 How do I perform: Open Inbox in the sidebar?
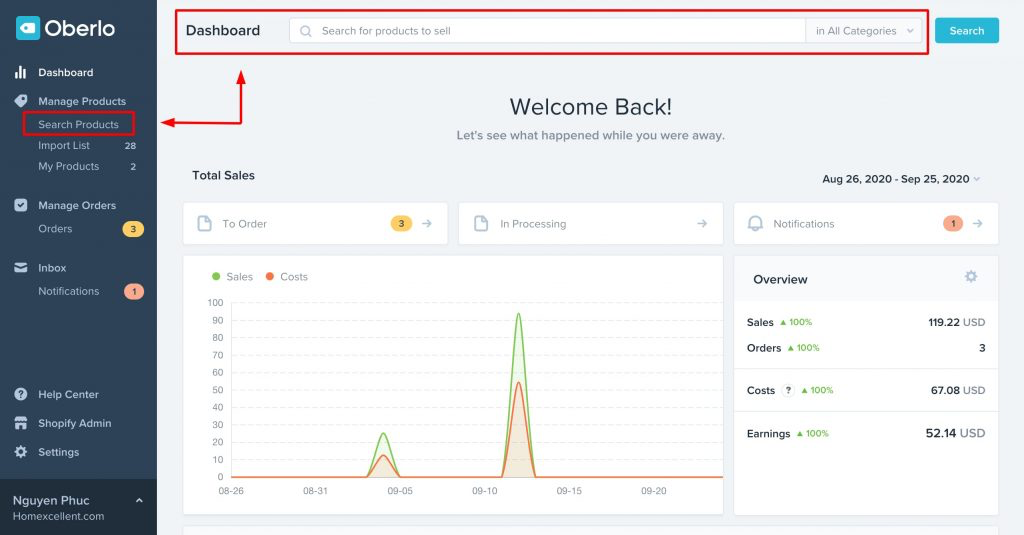[x=52, y=268]
